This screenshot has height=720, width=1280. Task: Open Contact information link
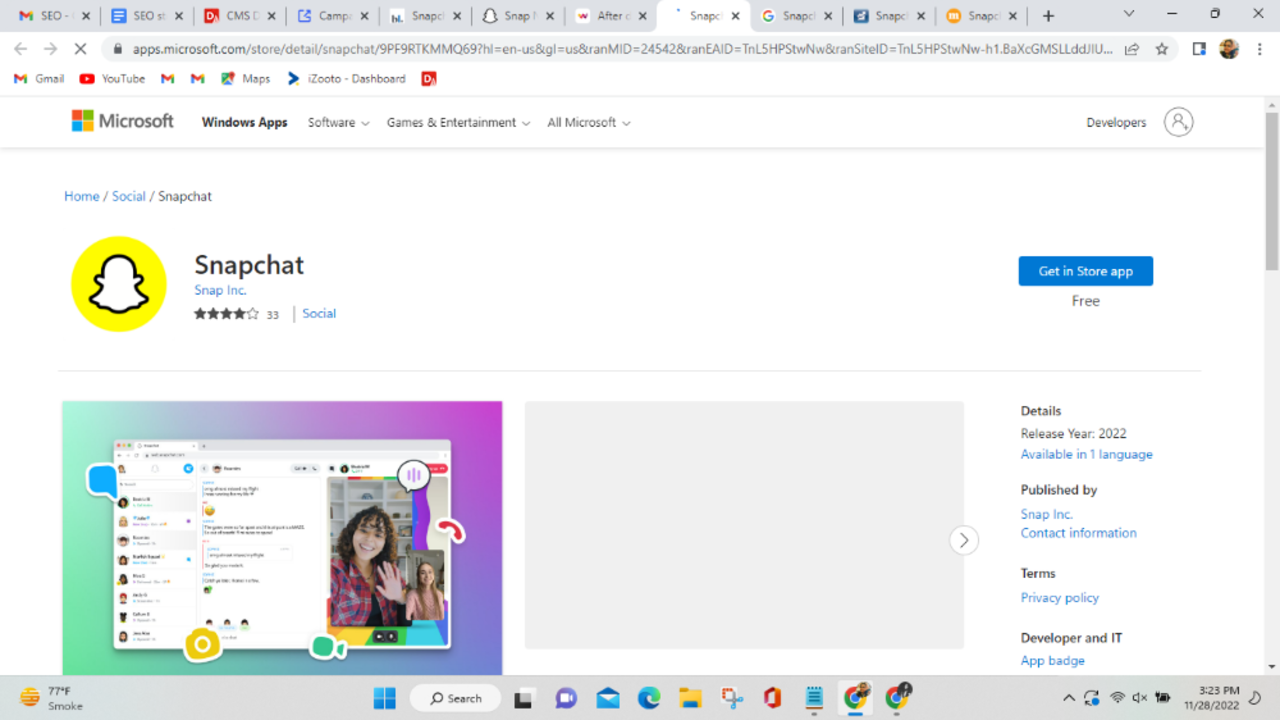pos(1078,533)
